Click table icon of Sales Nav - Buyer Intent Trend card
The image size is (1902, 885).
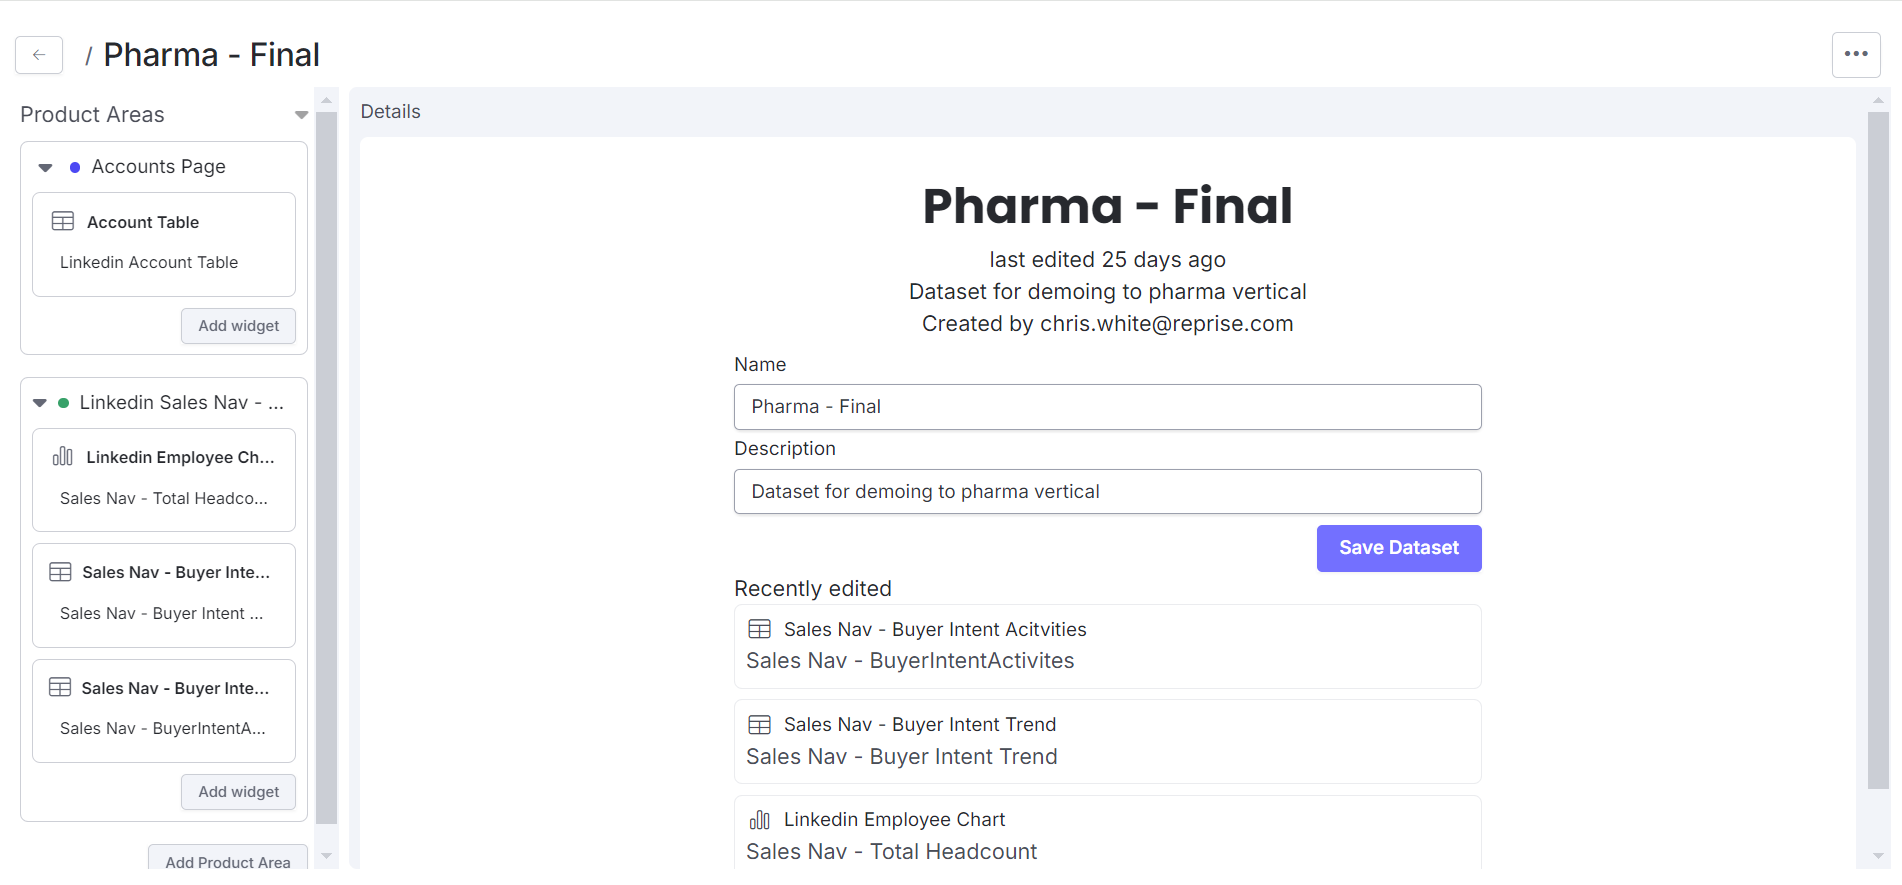[60, 572]
